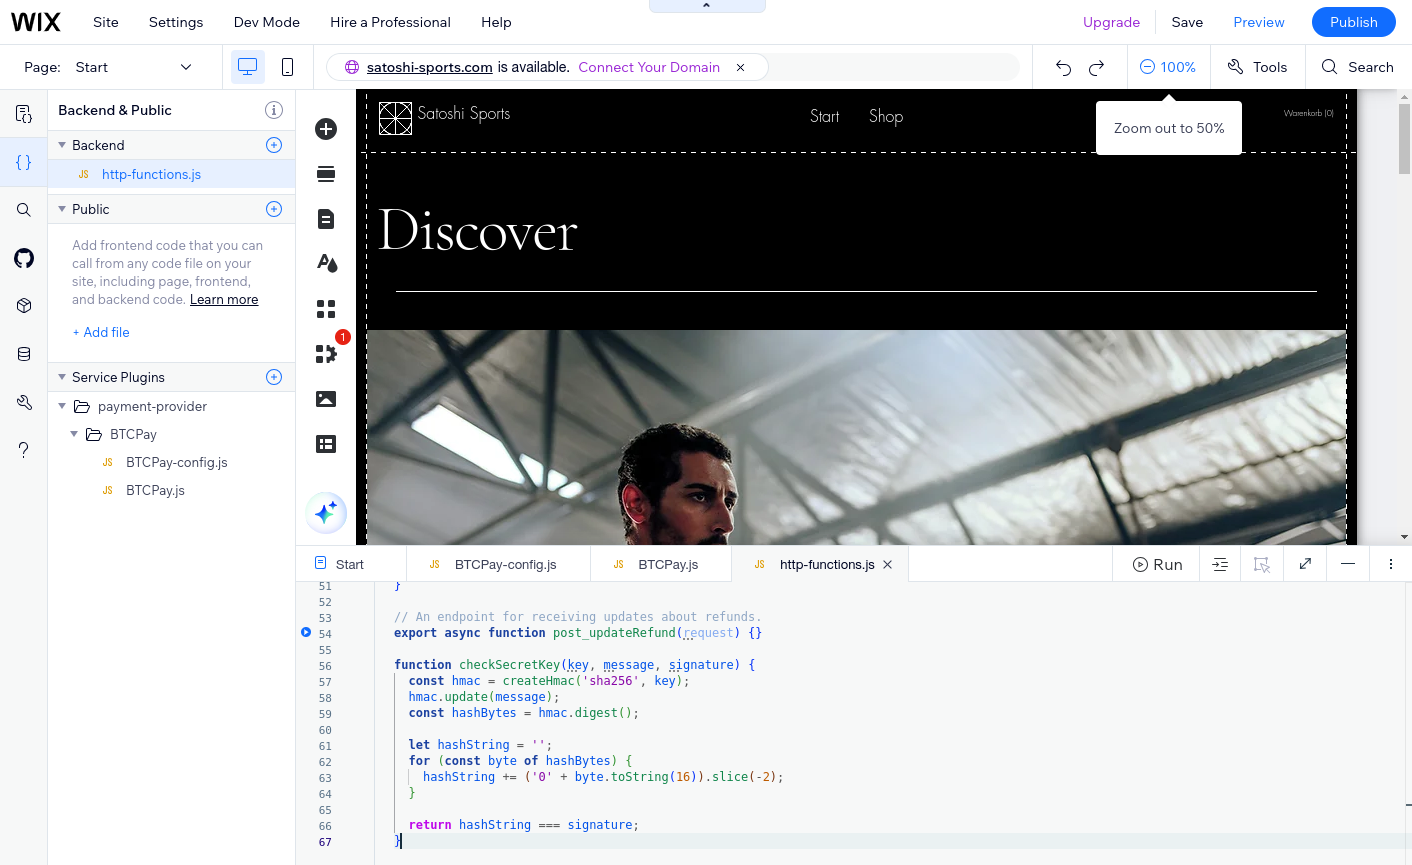Open the Add Elements panel
This screenshot has height=865, width=1412.
pos(325,129)
